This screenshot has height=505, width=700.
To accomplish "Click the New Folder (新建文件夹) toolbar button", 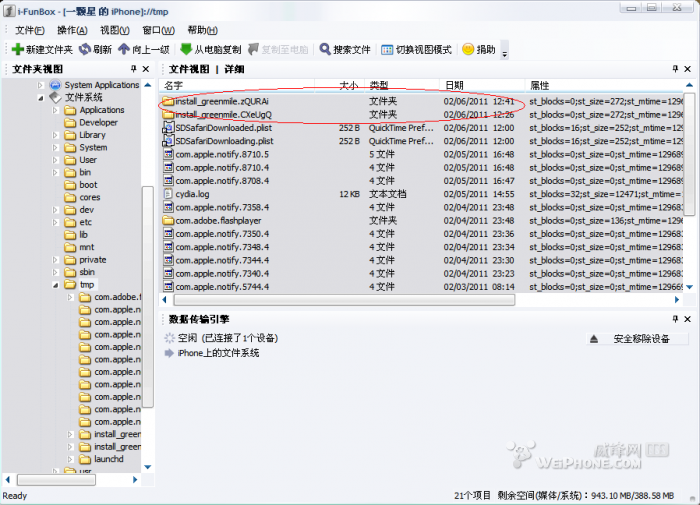I will pos(42,50).
